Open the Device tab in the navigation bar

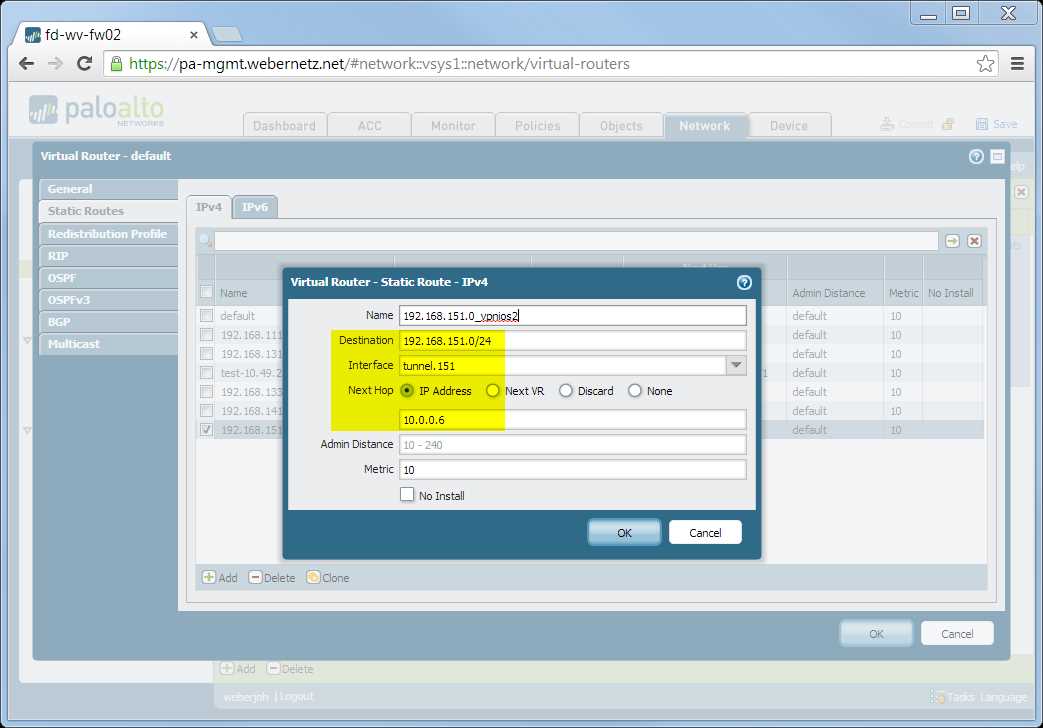click(789, 125)
